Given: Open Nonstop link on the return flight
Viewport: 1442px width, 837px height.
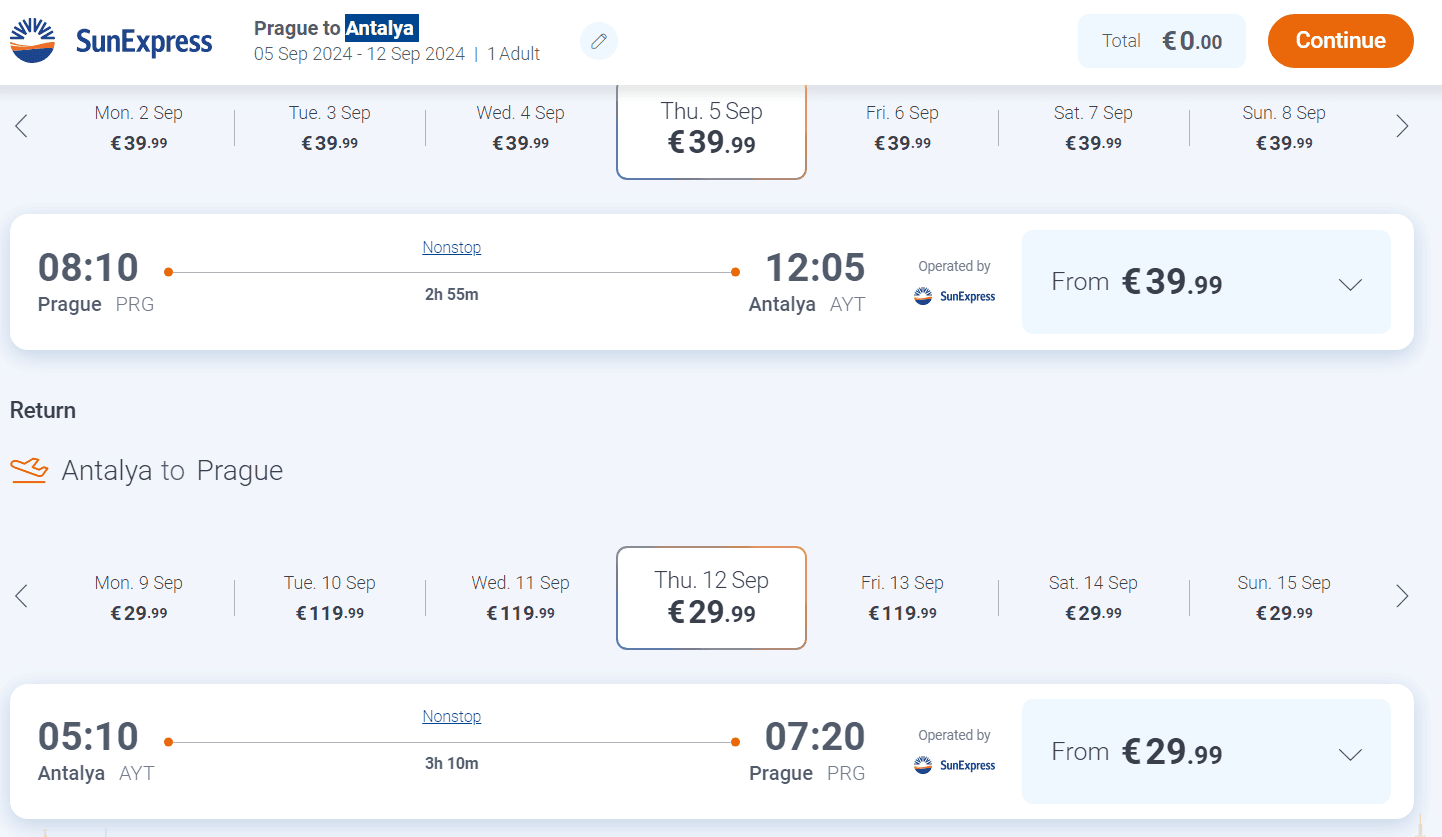Looking at the screenshot, I should (451, 716).
